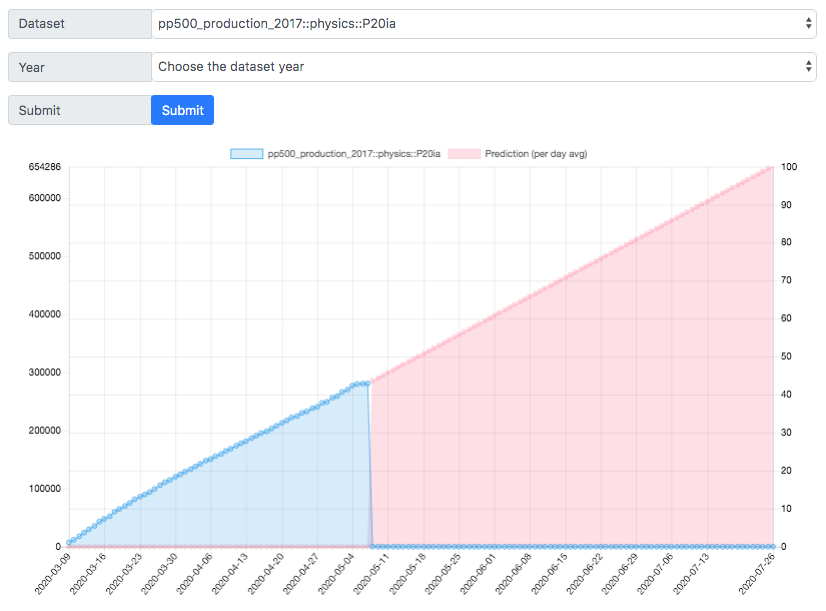Click the blue Submit button
The width and height of the screenshot is (826, 611).
pos(182,110)
